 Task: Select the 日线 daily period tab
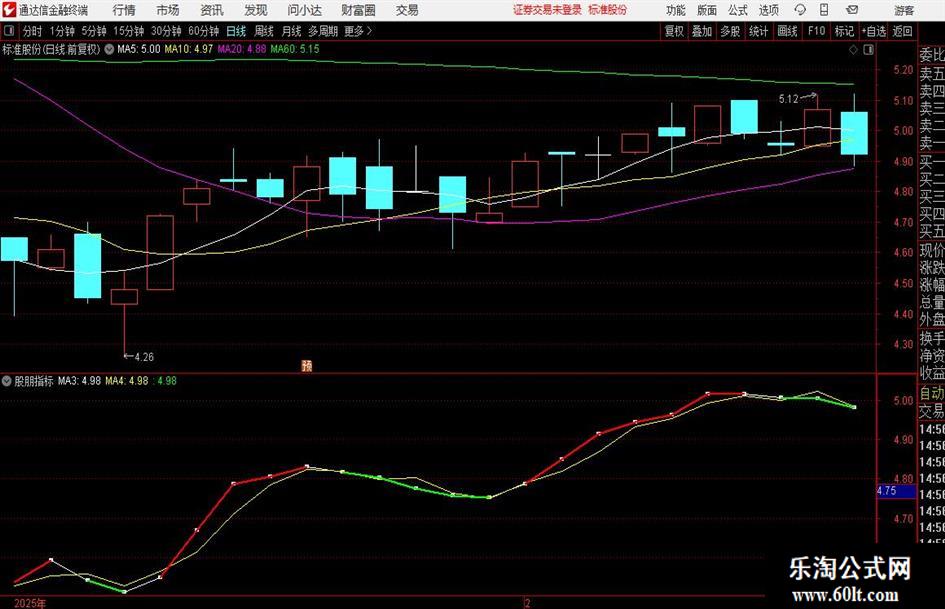(x=236, y=31)
